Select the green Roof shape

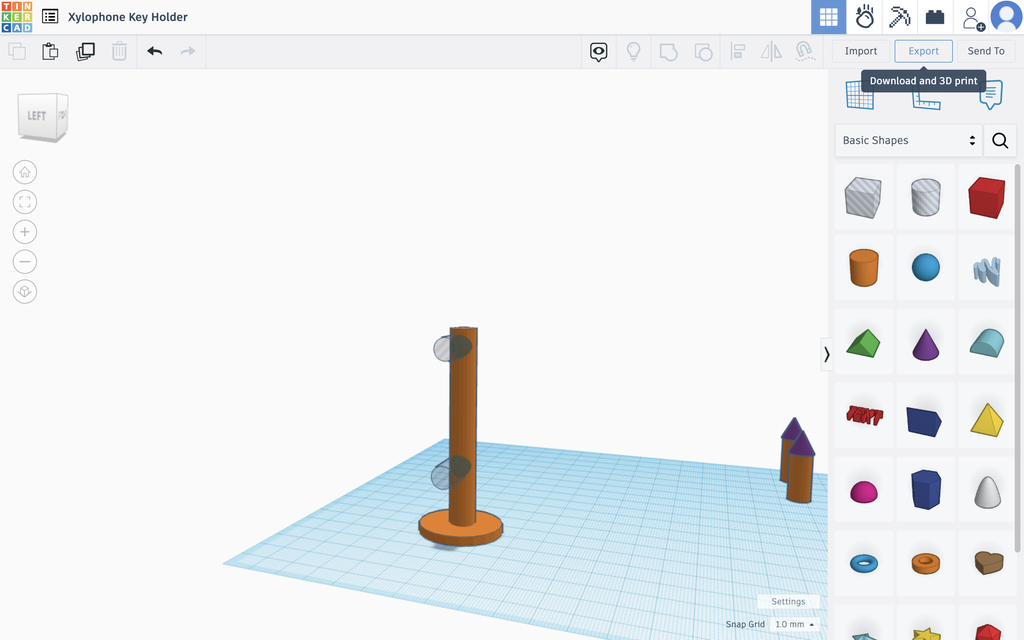tap(863, 343)
